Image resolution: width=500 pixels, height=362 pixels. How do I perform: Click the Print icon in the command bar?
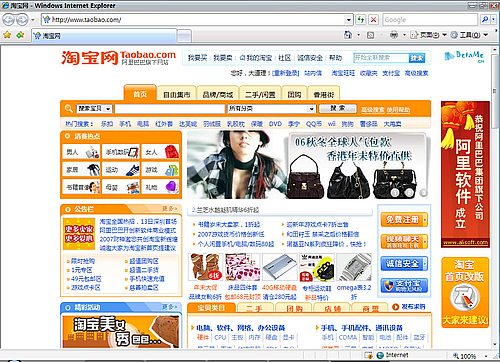pyautogui.click(x=394, y=35)
